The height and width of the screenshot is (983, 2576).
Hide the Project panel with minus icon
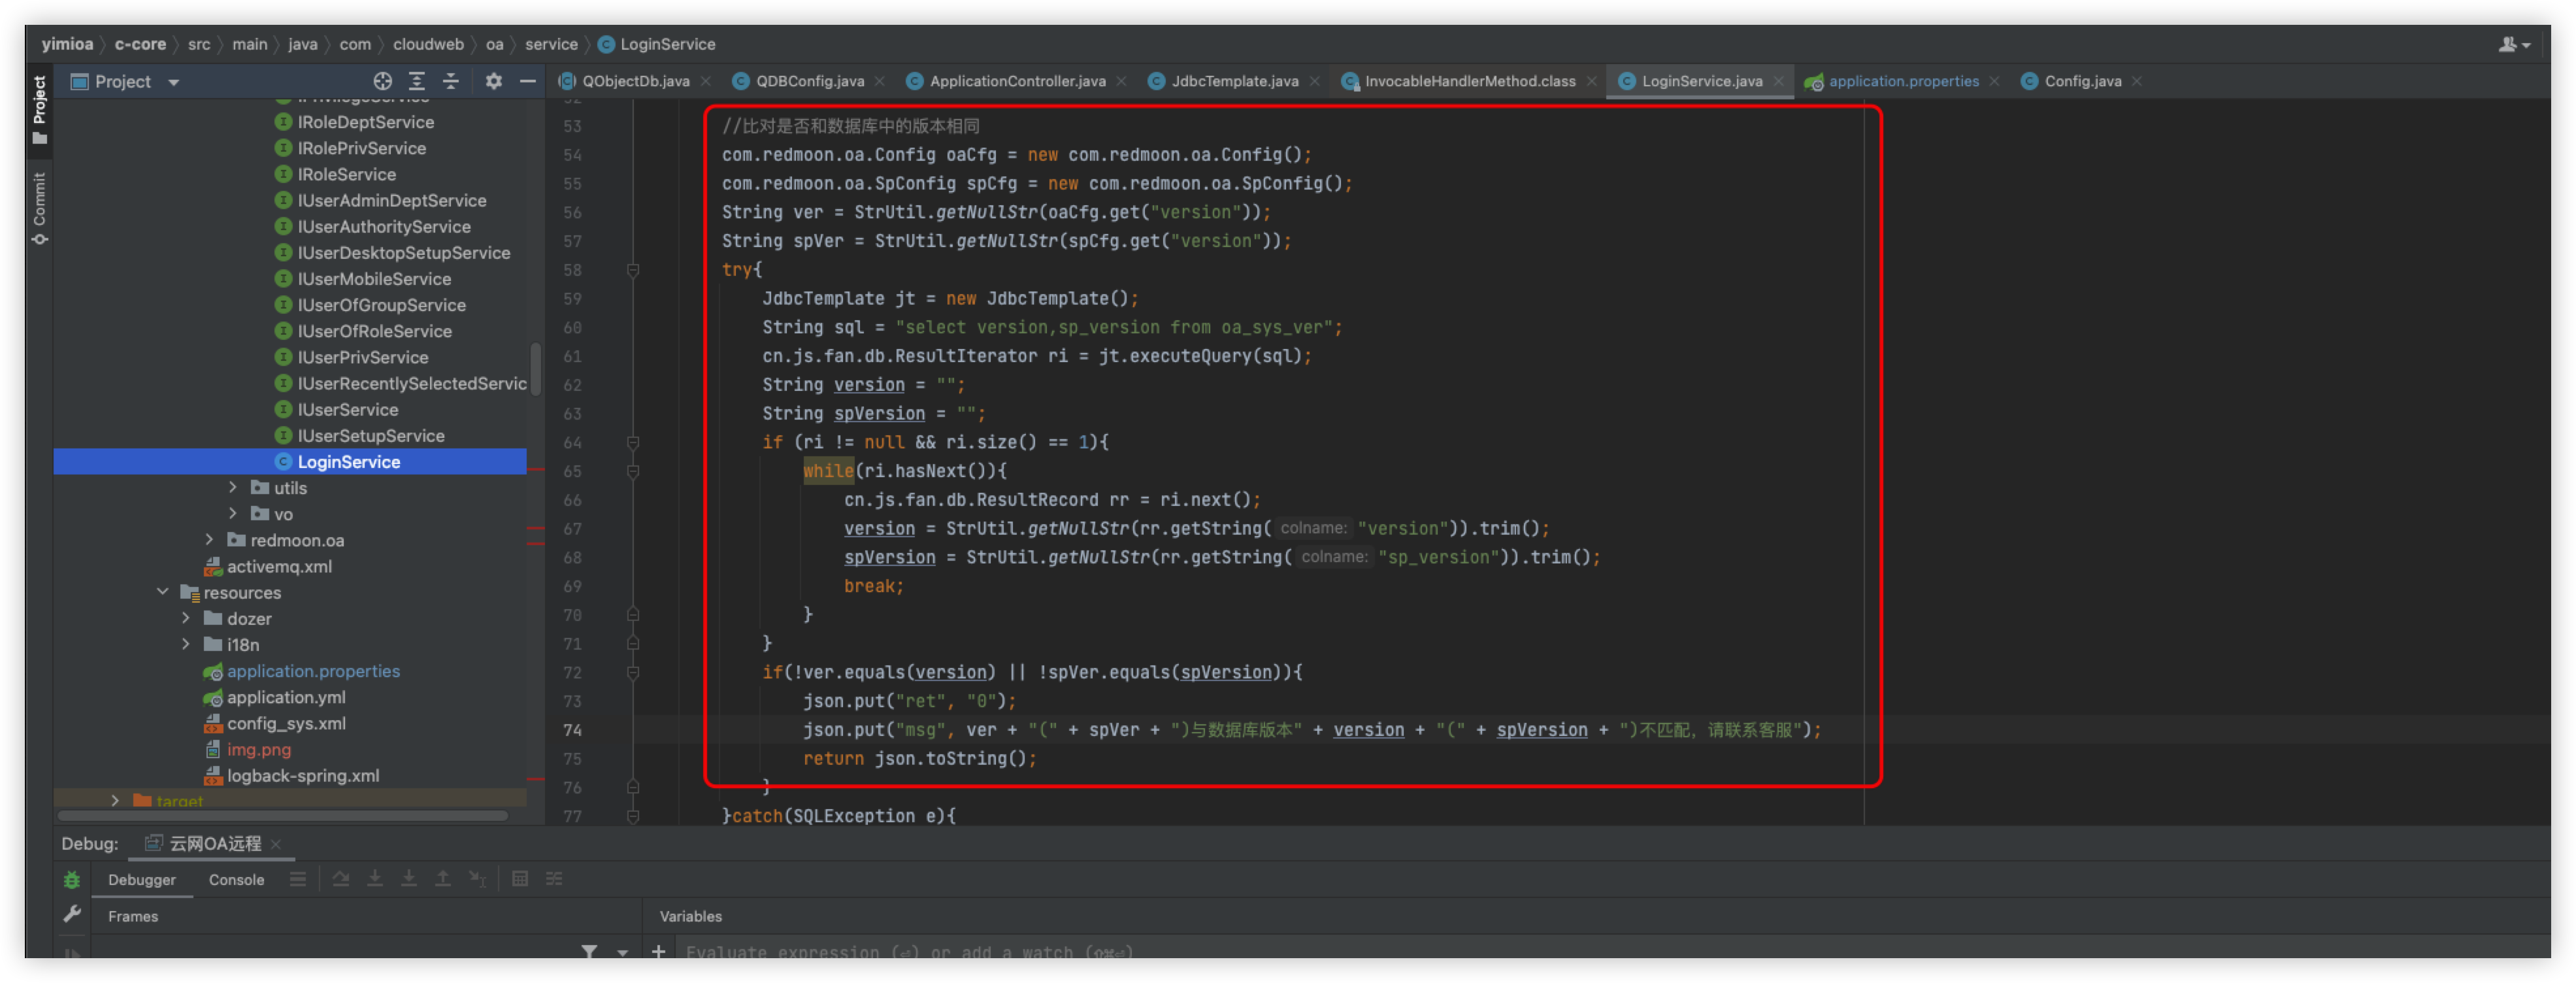coord(528,82)
